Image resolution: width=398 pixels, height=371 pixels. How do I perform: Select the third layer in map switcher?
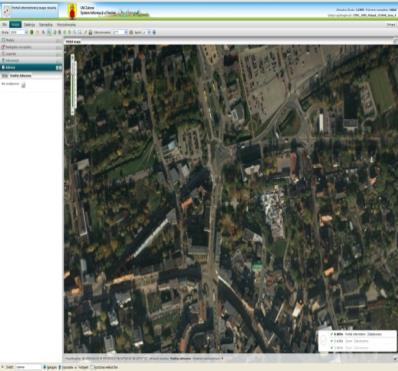[x=348, y=348]
